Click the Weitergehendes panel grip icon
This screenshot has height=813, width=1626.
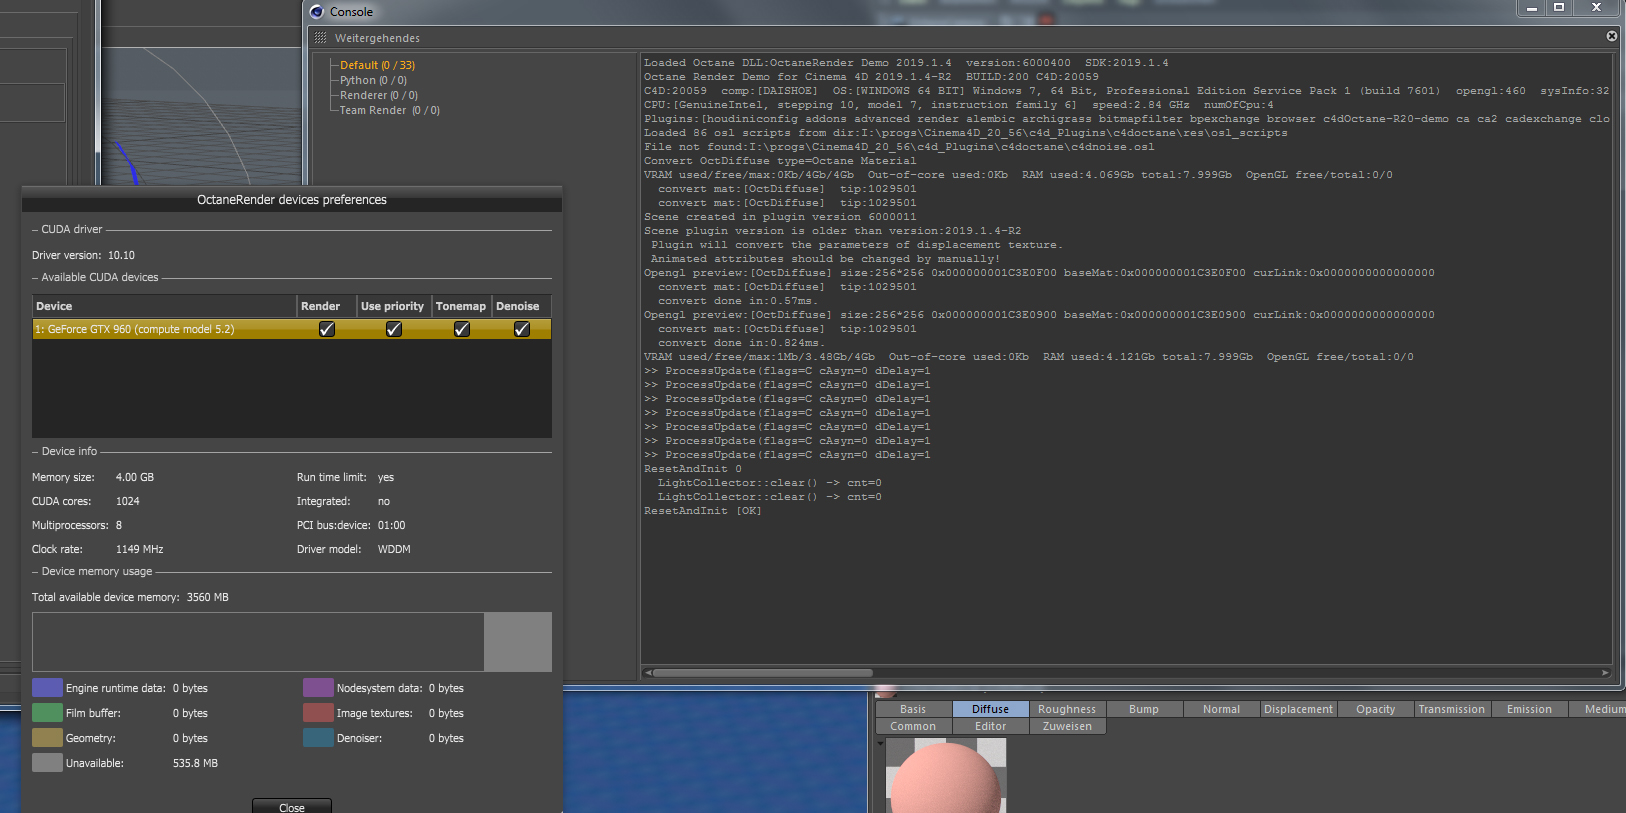click(x=320, y=37)
